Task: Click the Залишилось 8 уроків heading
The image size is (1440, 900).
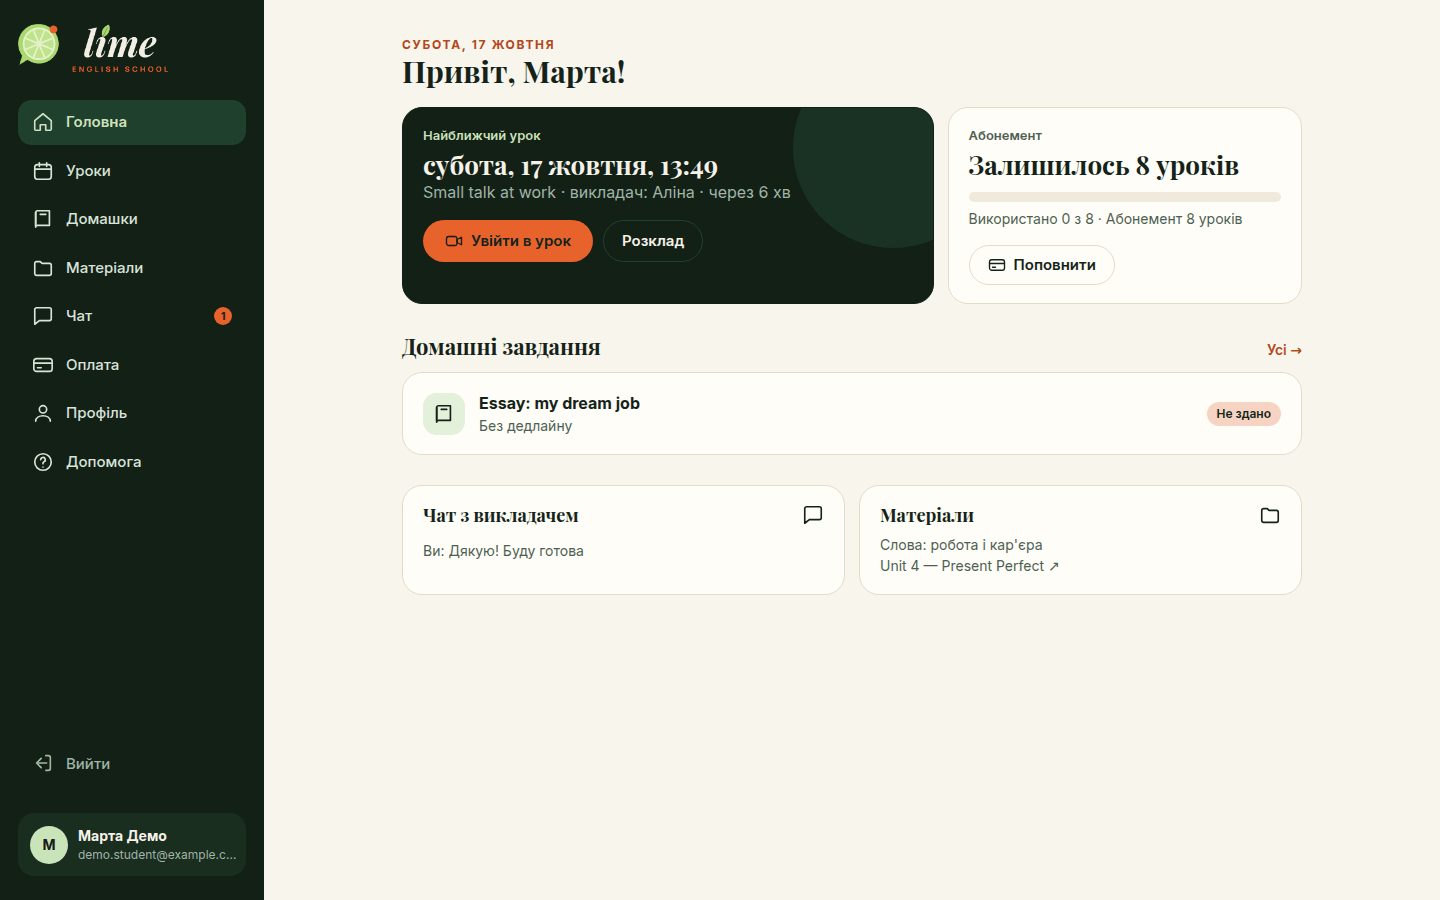Action: [1104, 166]
